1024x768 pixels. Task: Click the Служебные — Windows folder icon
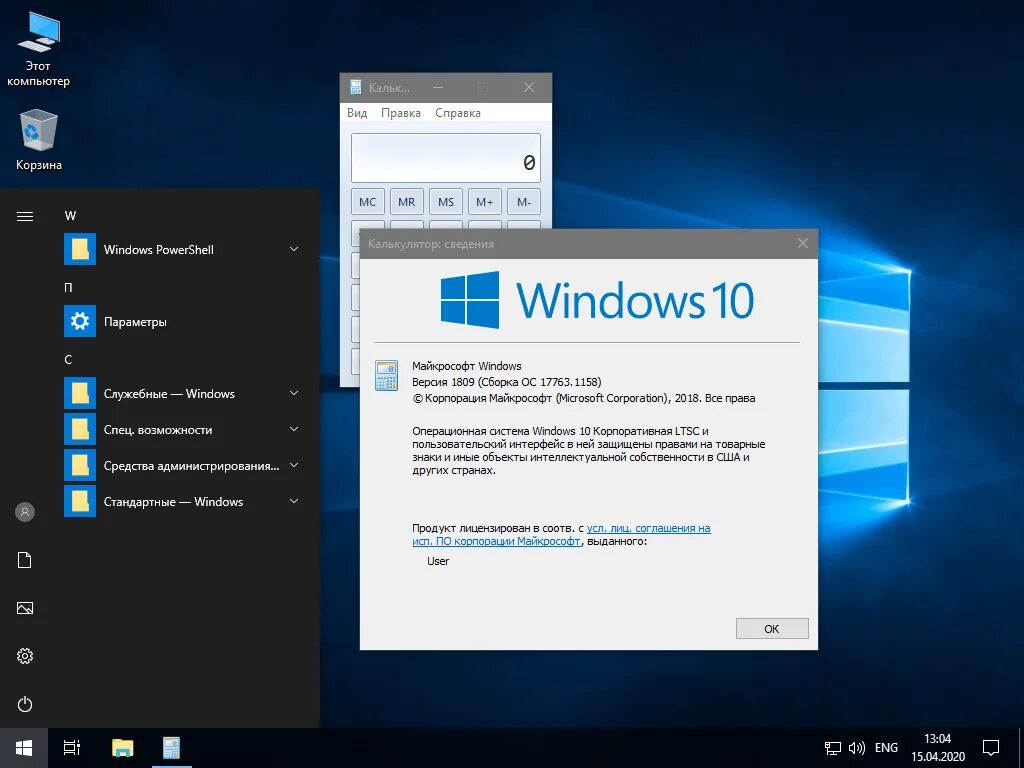[80, 393]
